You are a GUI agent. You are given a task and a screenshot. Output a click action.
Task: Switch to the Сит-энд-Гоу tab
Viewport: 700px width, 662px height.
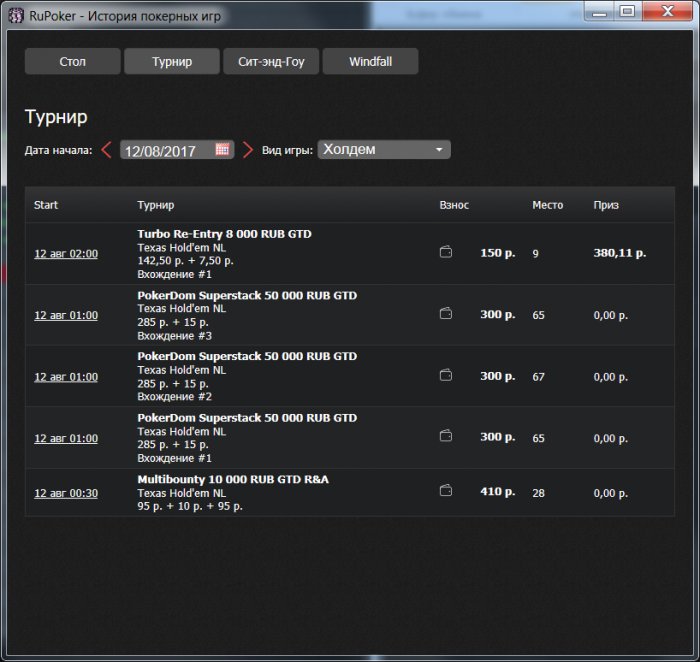pyautogui.click(x=271, y=61)
